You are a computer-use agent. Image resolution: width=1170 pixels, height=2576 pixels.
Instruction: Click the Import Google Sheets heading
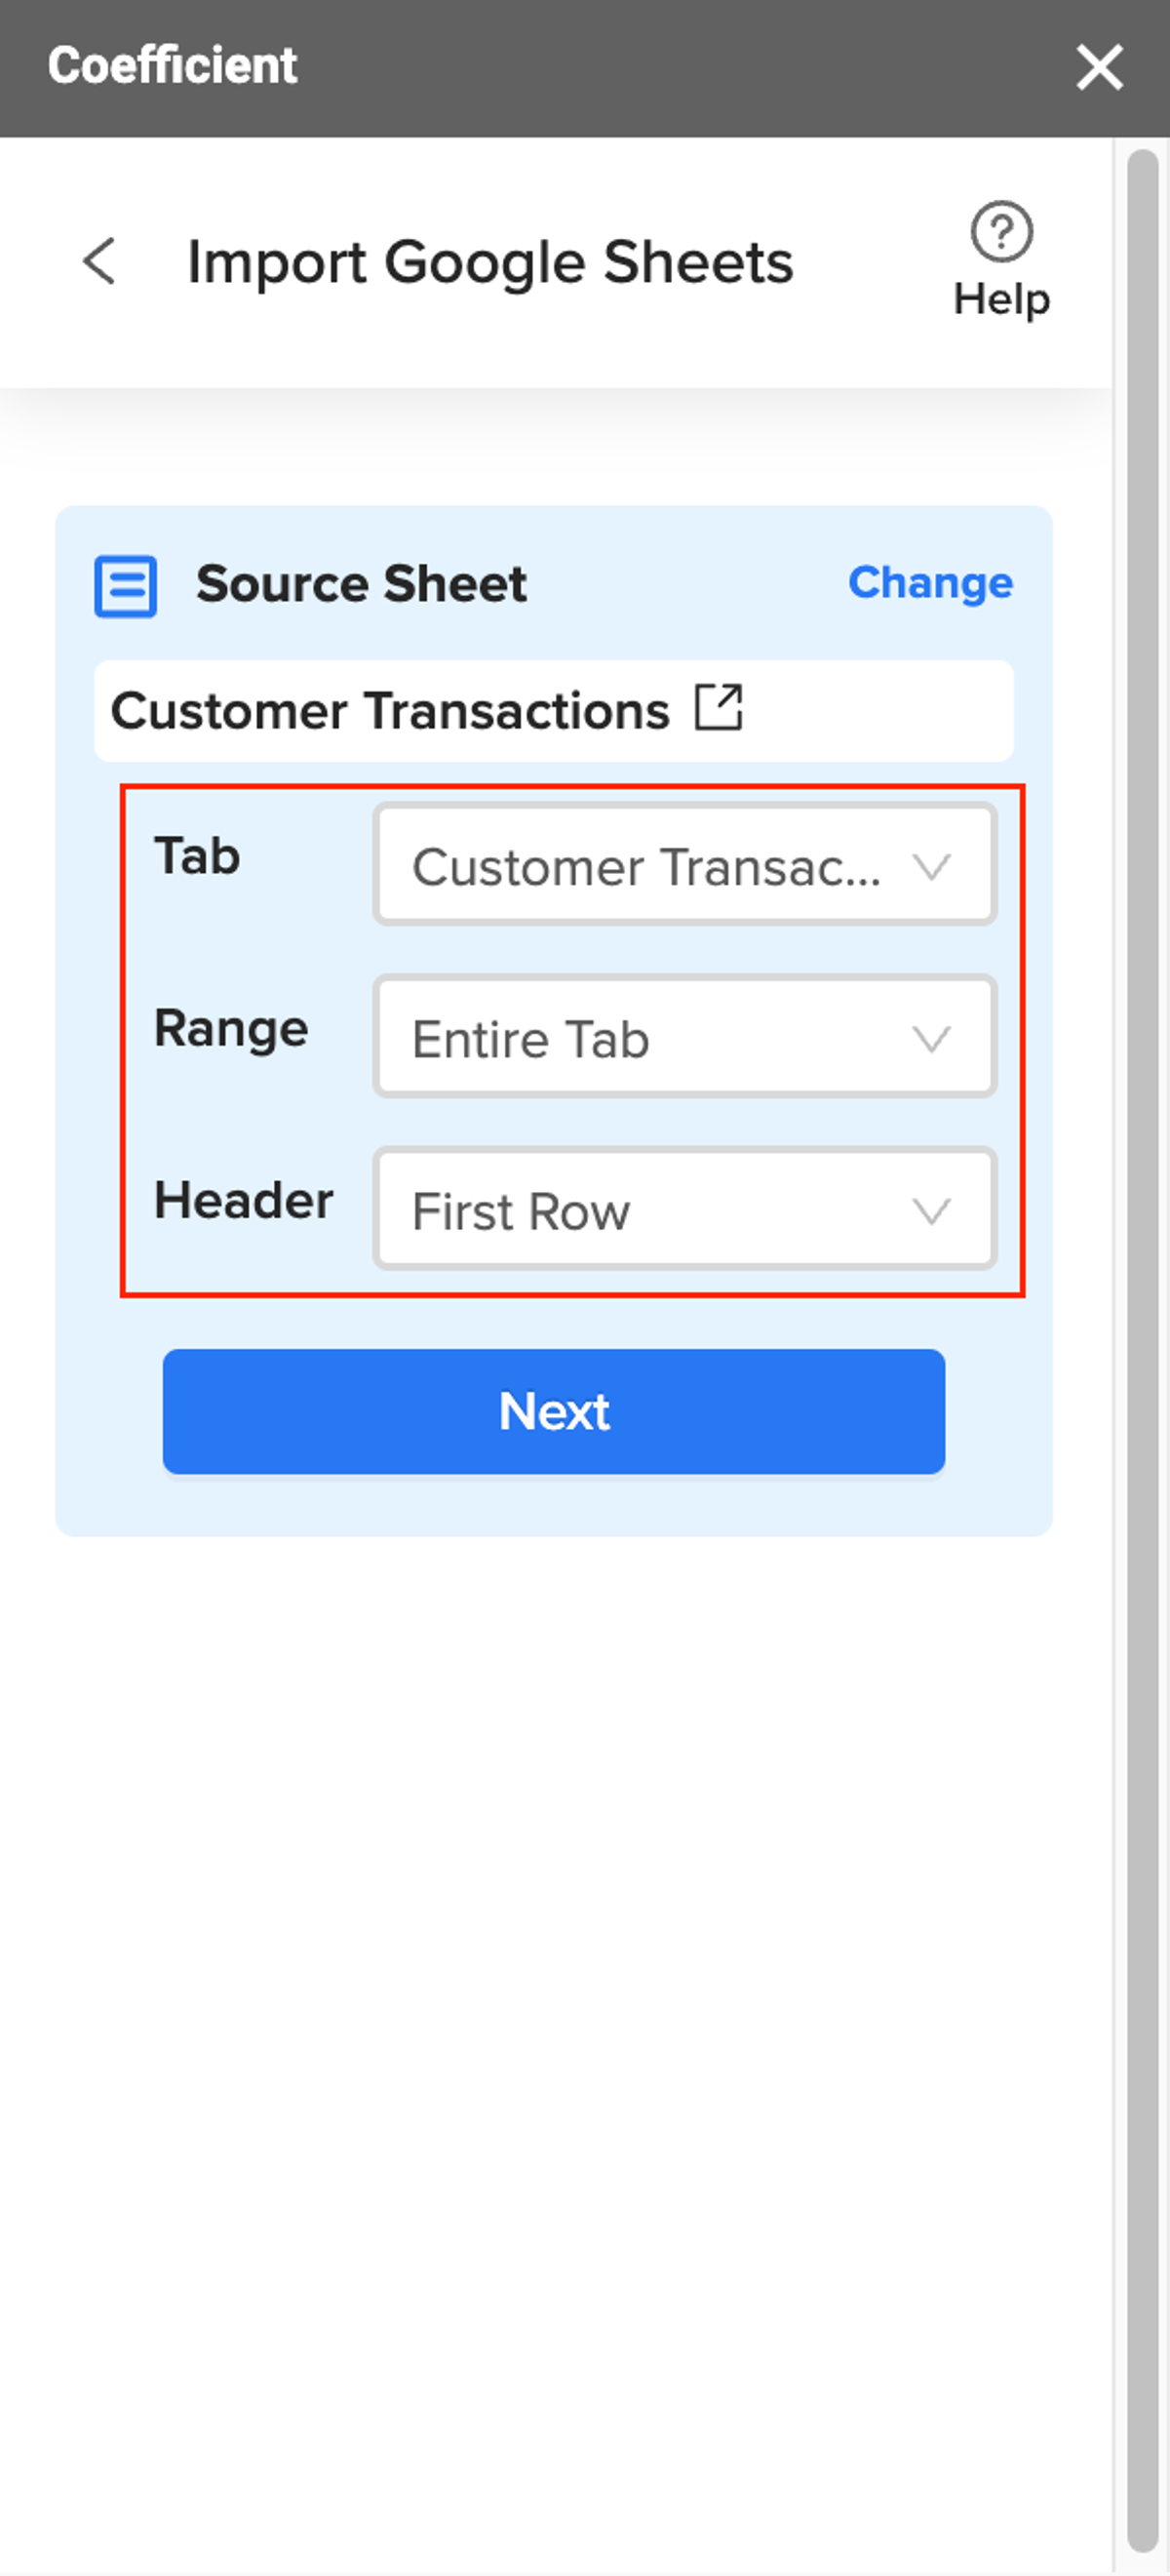[x=490, y=263]
